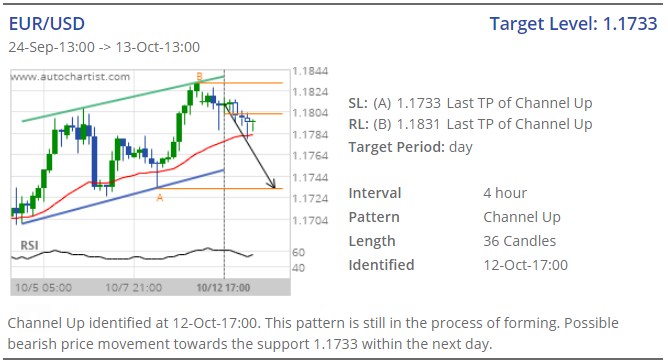Click the 1.1844 price axis label
Viewport: 668px width, 364px height.
pyautogui.click(x=310, y=71)
